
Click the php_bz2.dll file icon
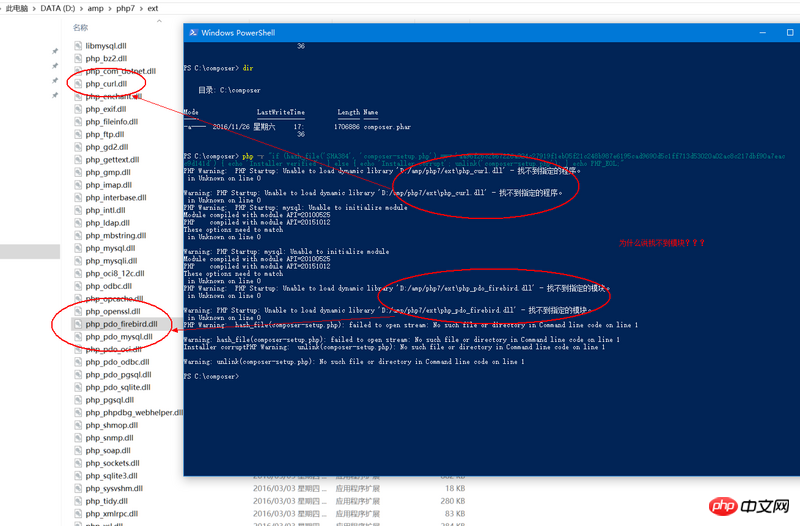(78, 58)
